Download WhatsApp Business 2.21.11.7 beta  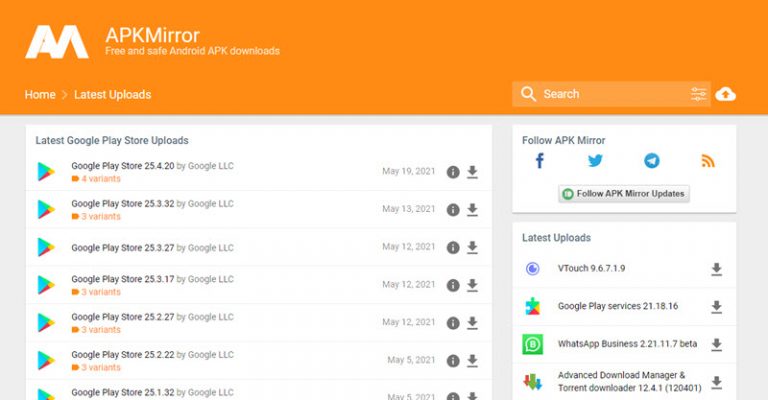717,345
